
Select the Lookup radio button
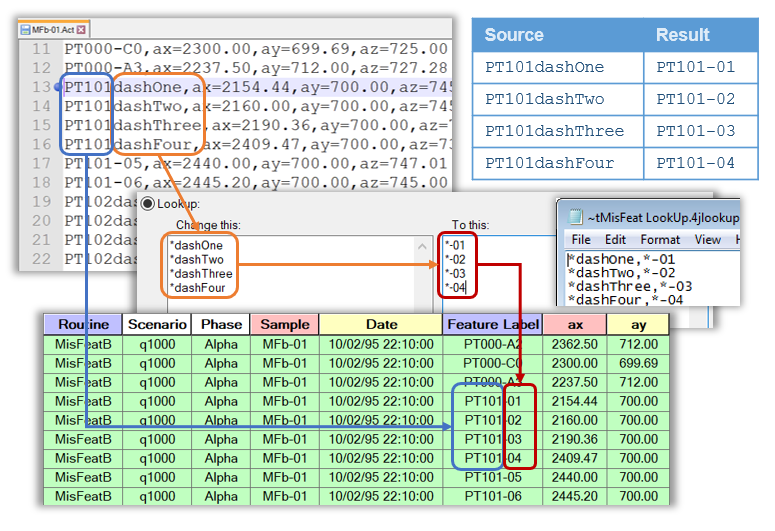[148, 204]
